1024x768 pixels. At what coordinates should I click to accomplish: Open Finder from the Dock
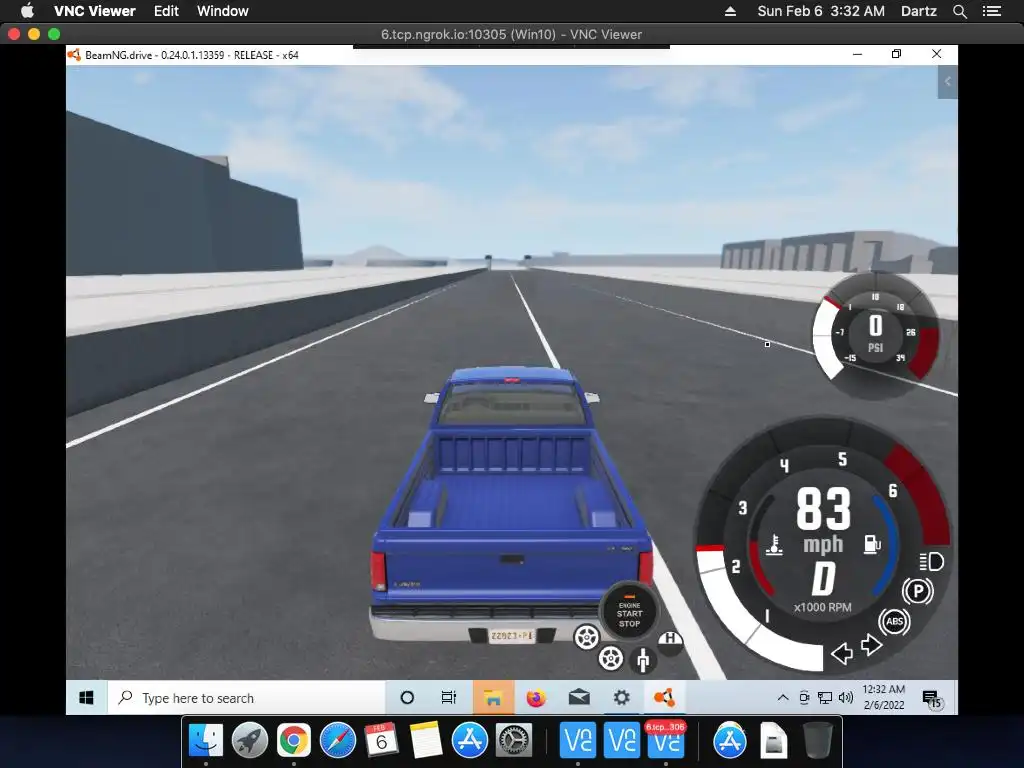(x=206, y=741)
